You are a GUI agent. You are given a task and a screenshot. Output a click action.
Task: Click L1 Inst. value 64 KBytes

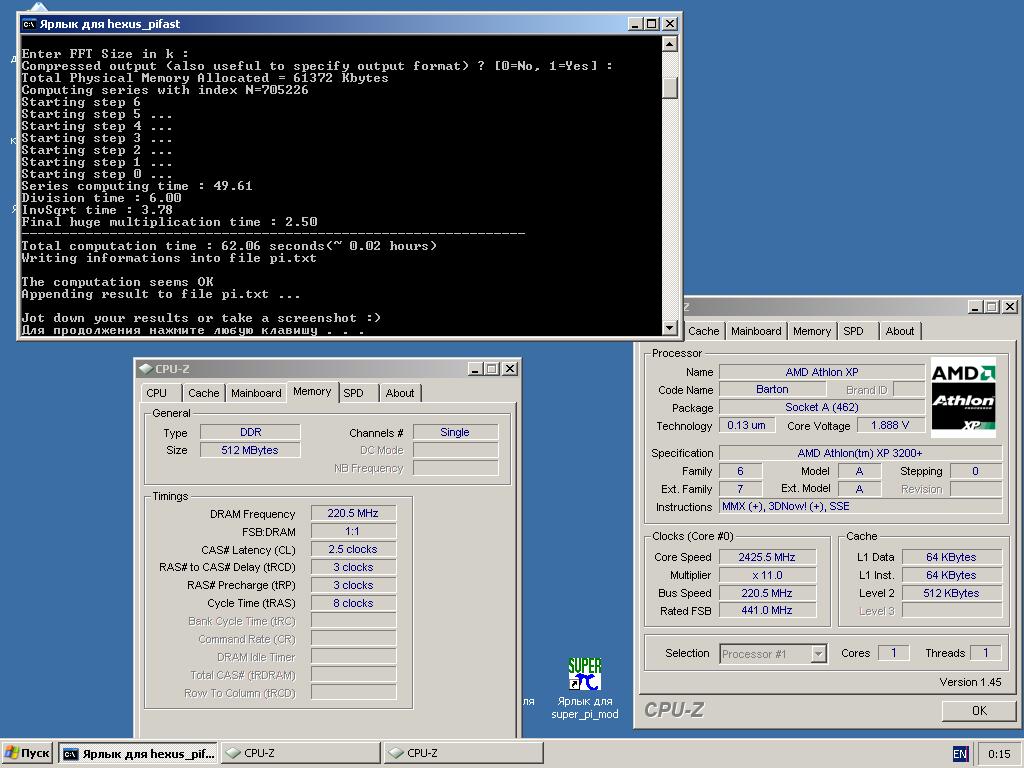tap(952, 575)
